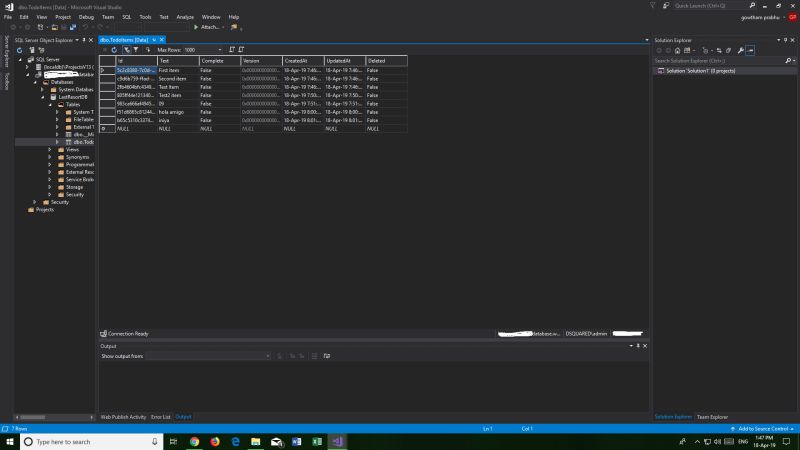Click Solution Explorer switch views icon

(x=687, y=51)
